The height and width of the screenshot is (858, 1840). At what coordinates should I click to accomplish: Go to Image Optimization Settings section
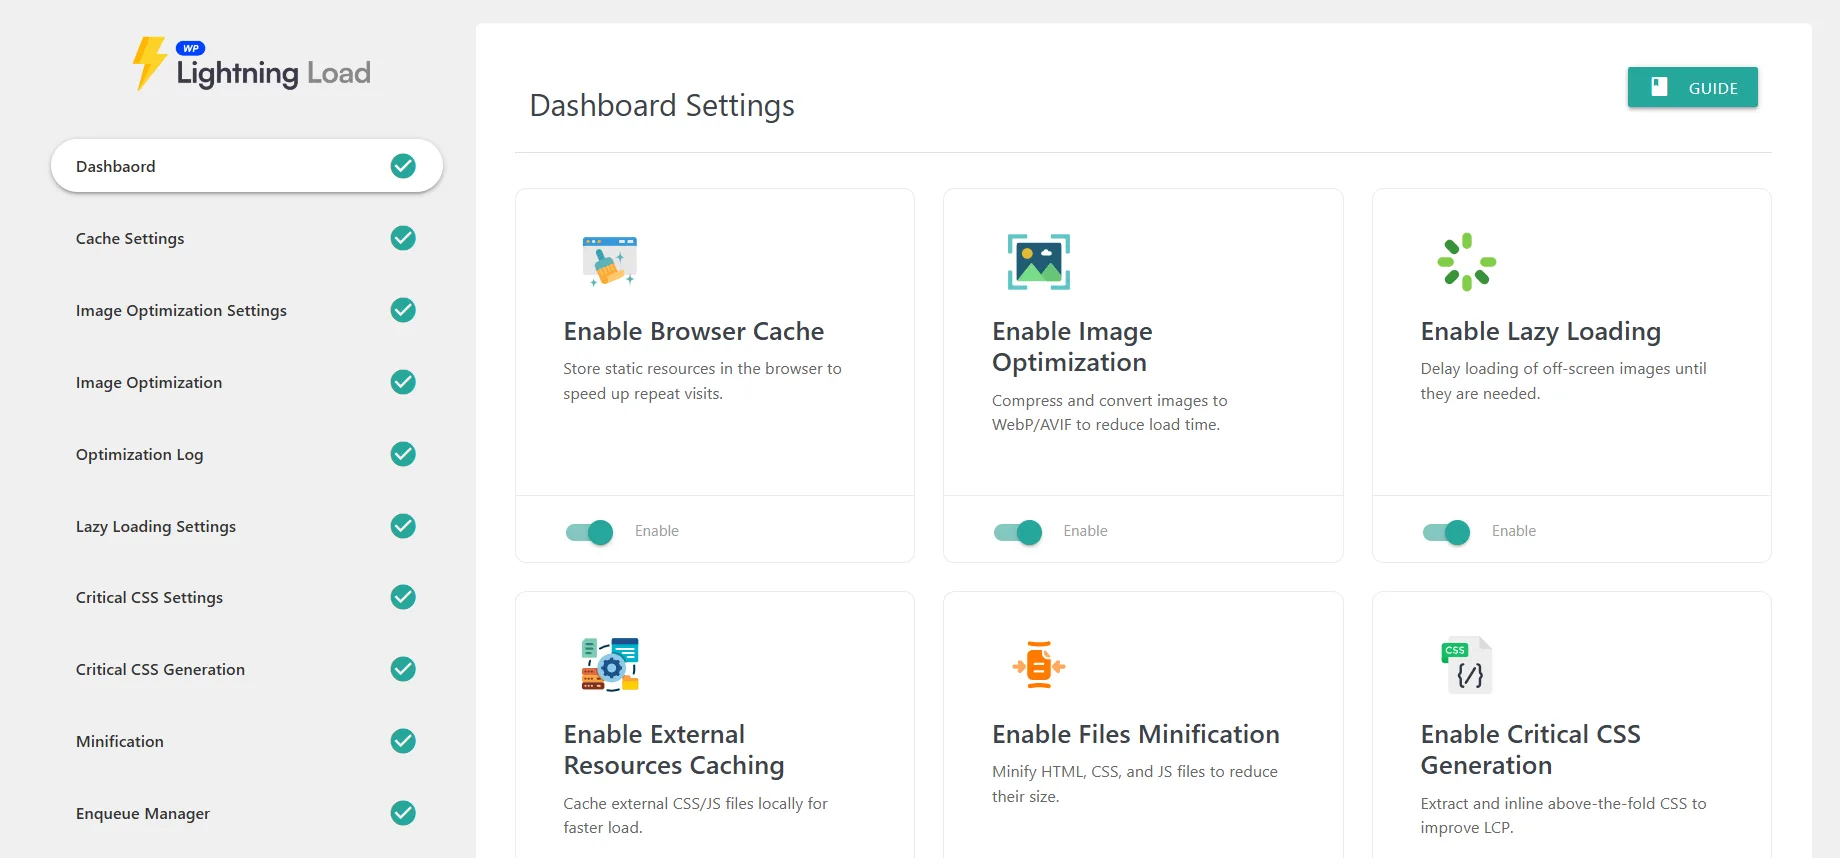(181, 310)
